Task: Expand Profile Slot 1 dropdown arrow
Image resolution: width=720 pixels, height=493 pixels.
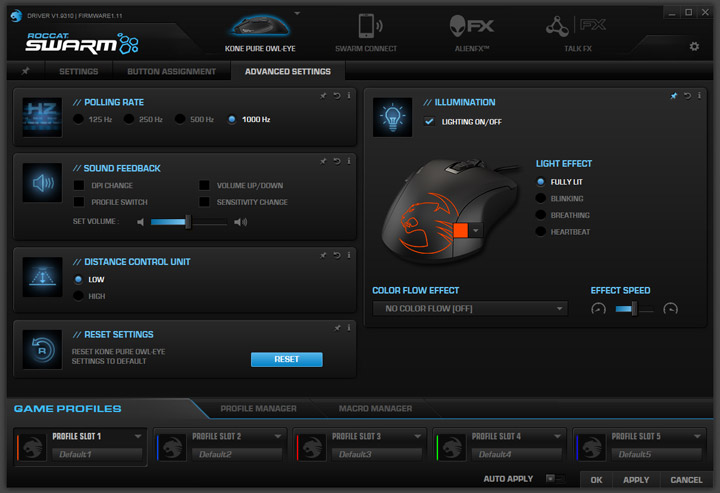Action: pyautogui.click(x=138, y=436)
